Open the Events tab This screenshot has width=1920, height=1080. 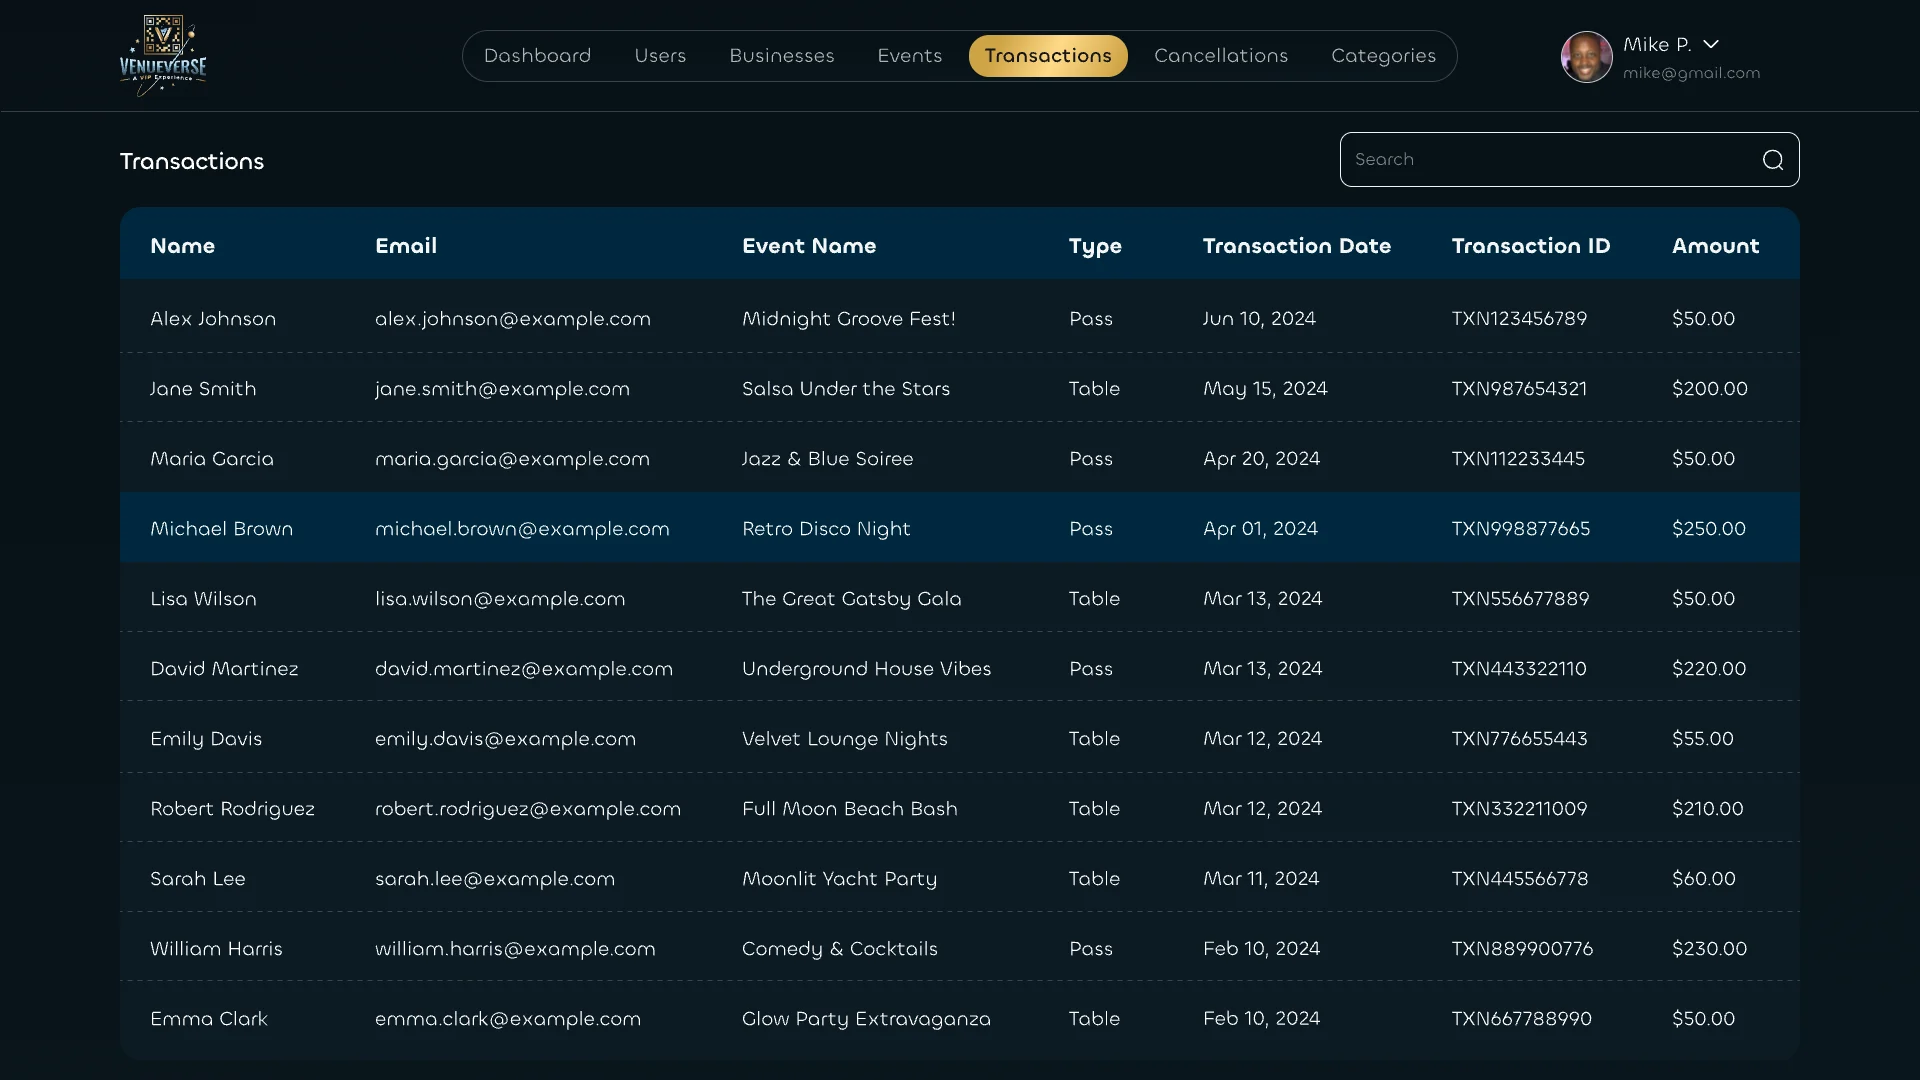910,56
